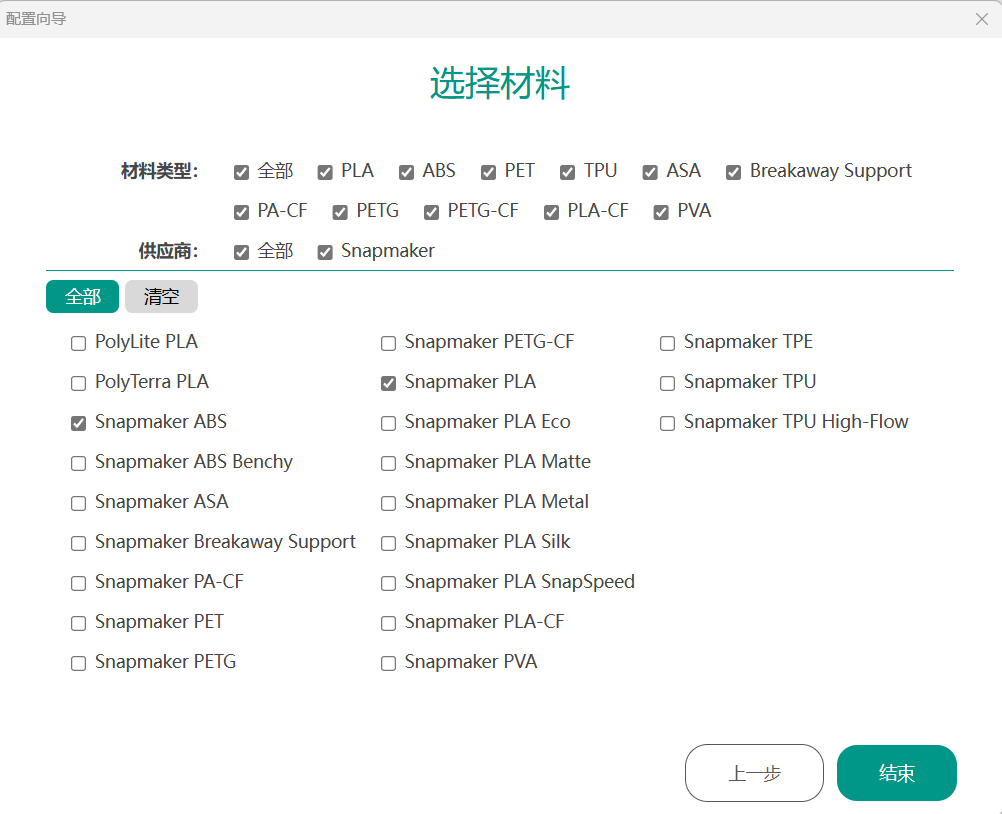The height and width of the screenshot is (814, 1002).
Task: Disable the PETG-CF material type filter
Action: coord(432,212)
